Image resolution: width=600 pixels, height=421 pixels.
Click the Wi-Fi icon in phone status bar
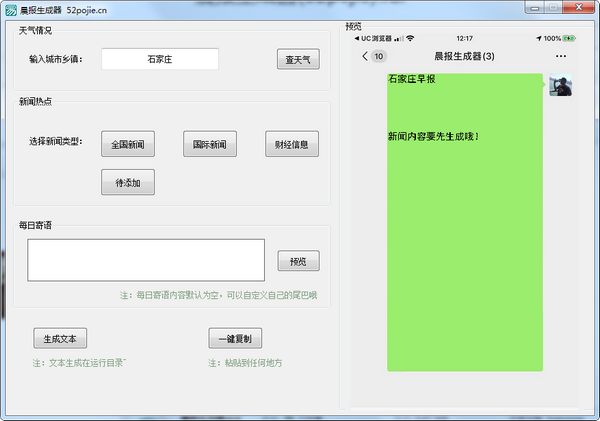tap(410, 39)
